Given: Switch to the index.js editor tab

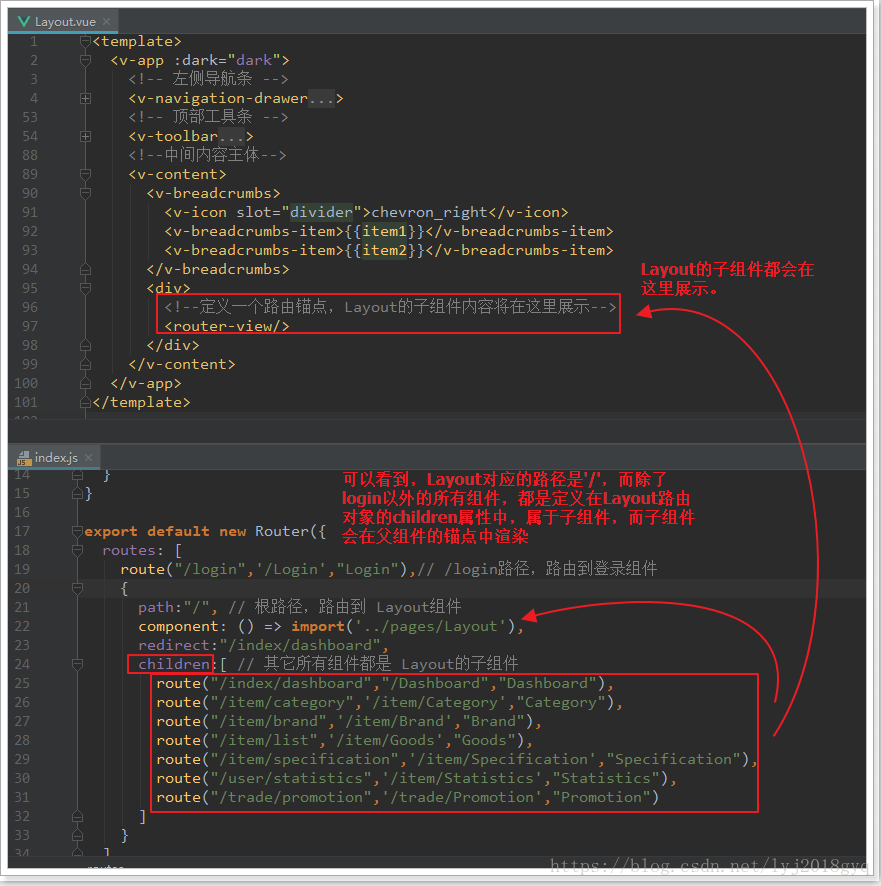Looking at the screenshot, I should [55, 457].
